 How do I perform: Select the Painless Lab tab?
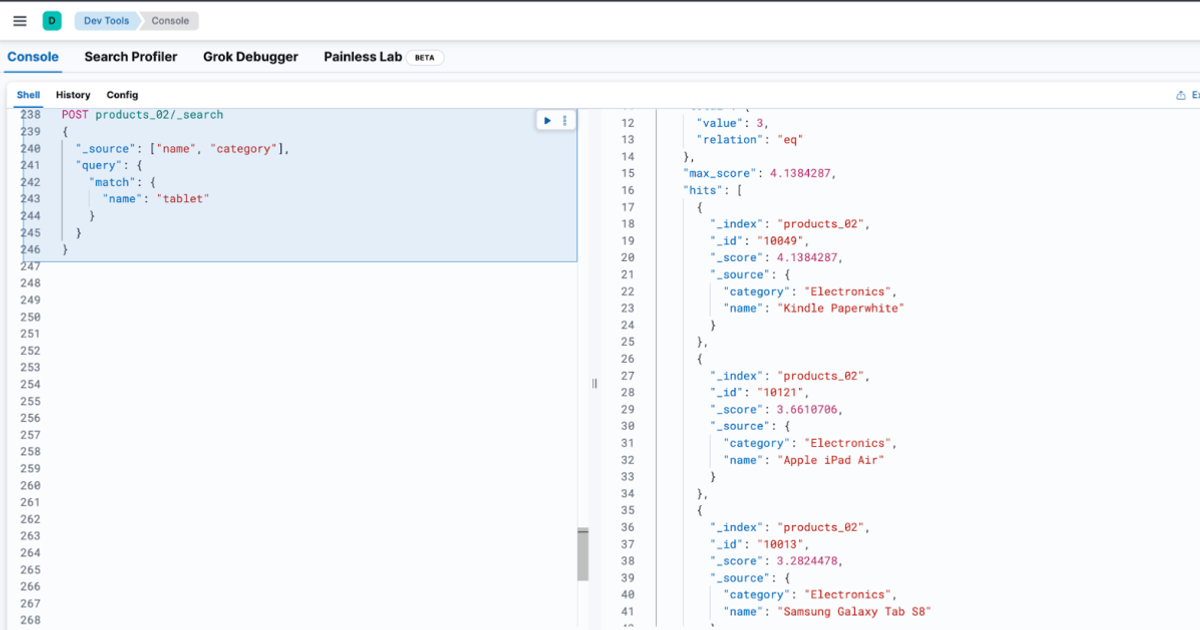click(x=362, y=57)
